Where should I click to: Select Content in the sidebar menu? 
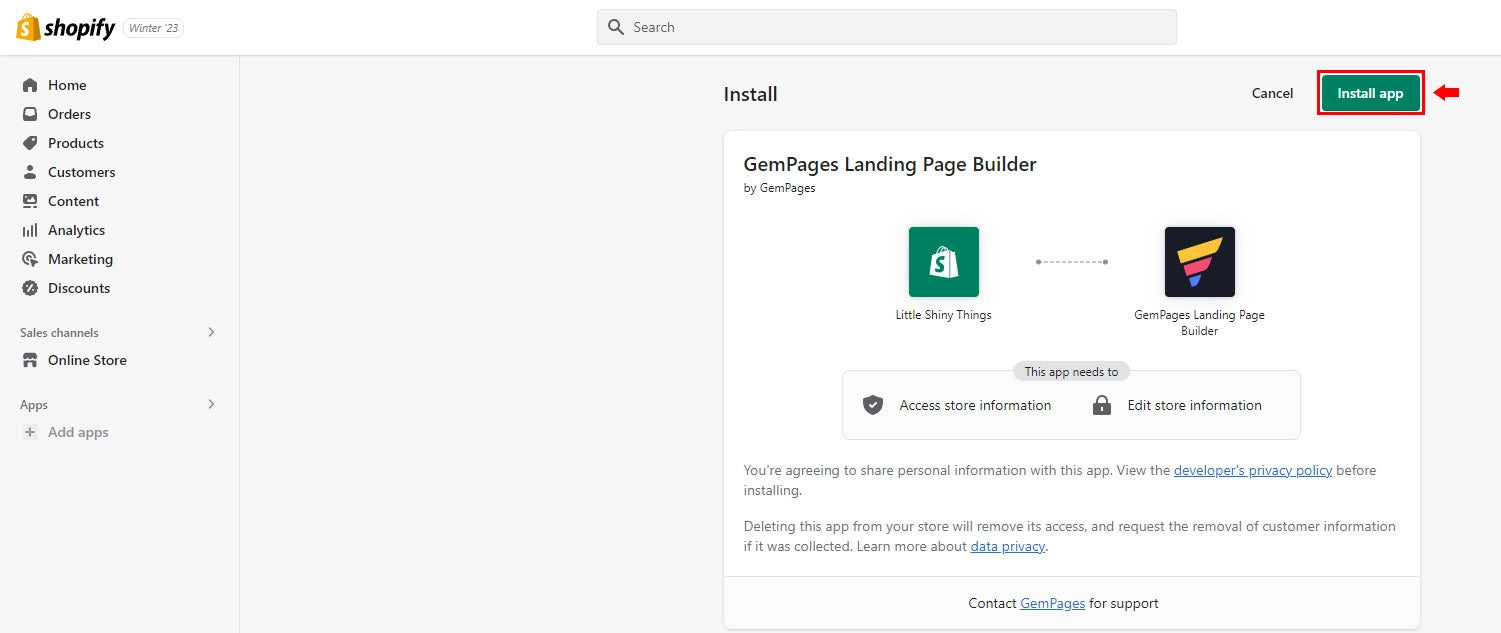tap(73, 200)
